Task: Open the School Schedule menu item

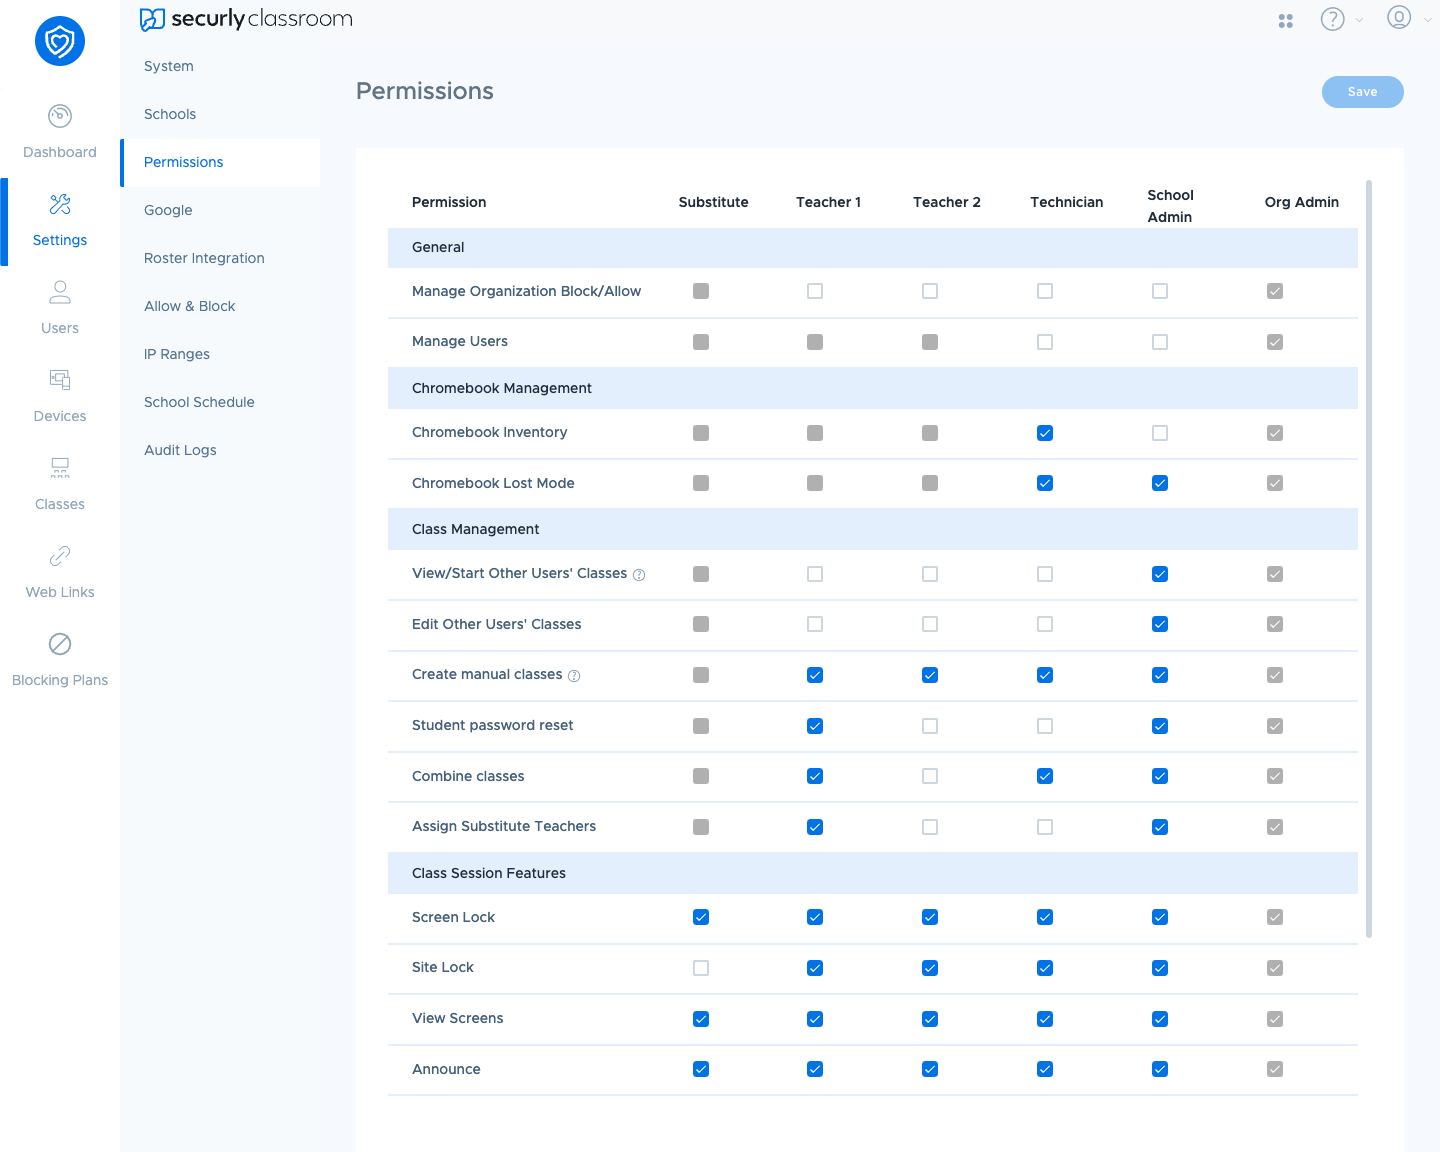Action: [220, 402]
